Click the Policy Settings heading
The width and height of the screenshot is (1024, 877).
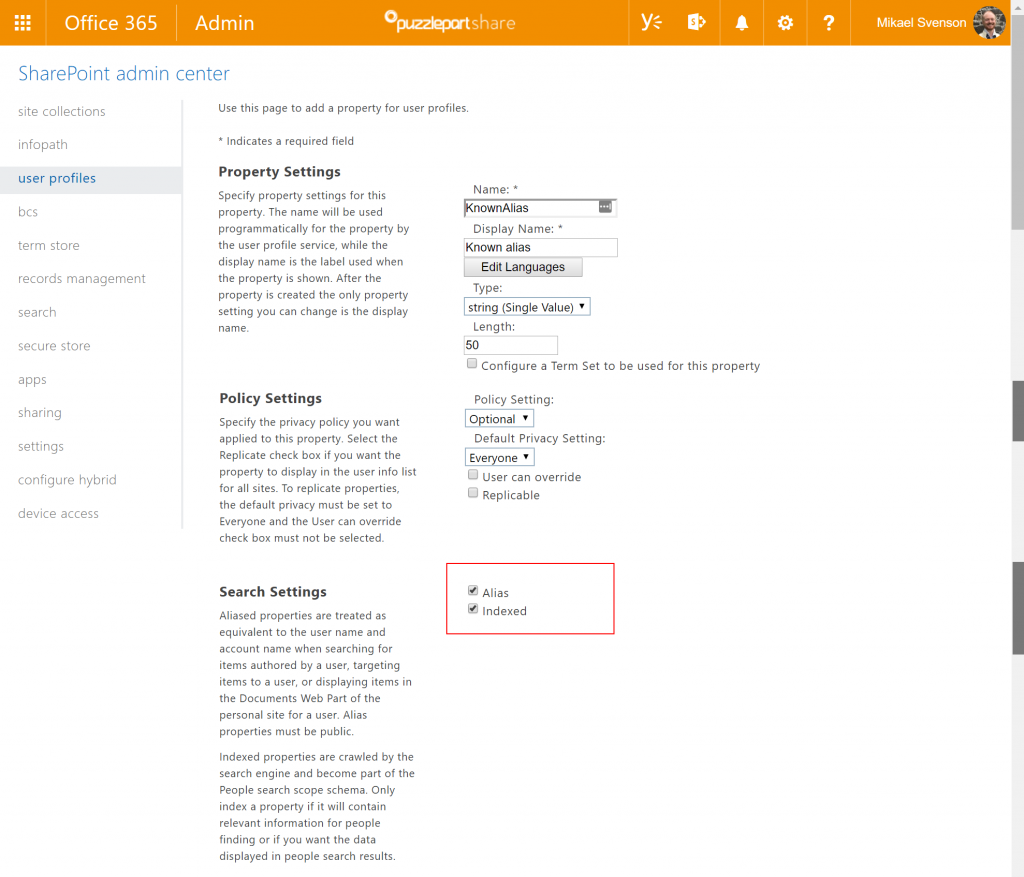tap(270, 398)
